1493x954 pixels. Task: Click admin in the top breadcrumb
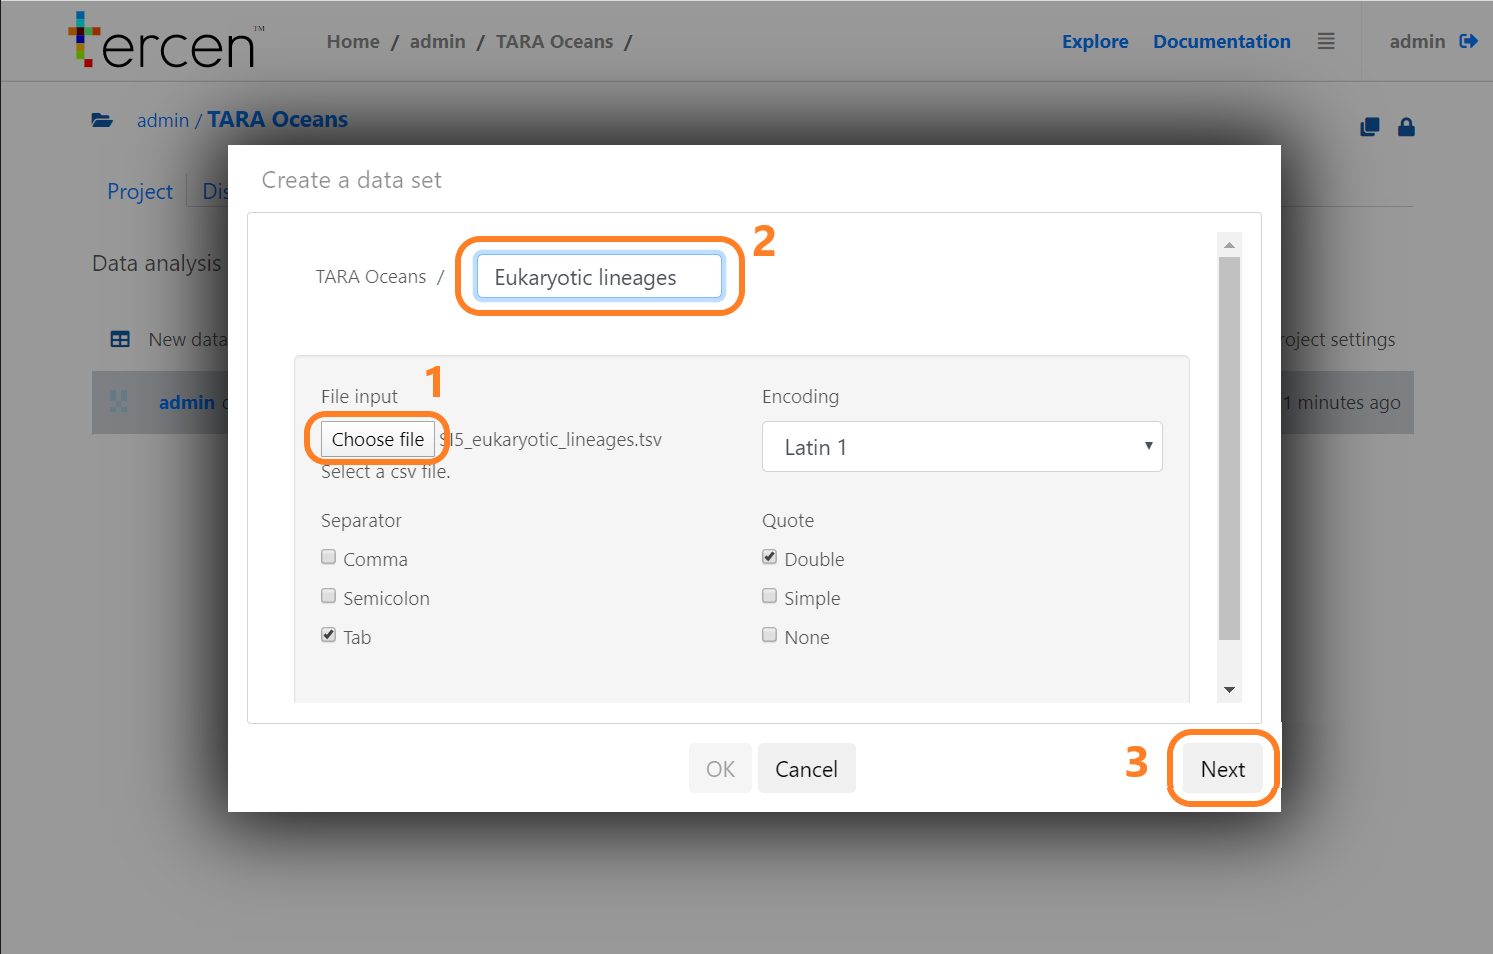point(437,42)
